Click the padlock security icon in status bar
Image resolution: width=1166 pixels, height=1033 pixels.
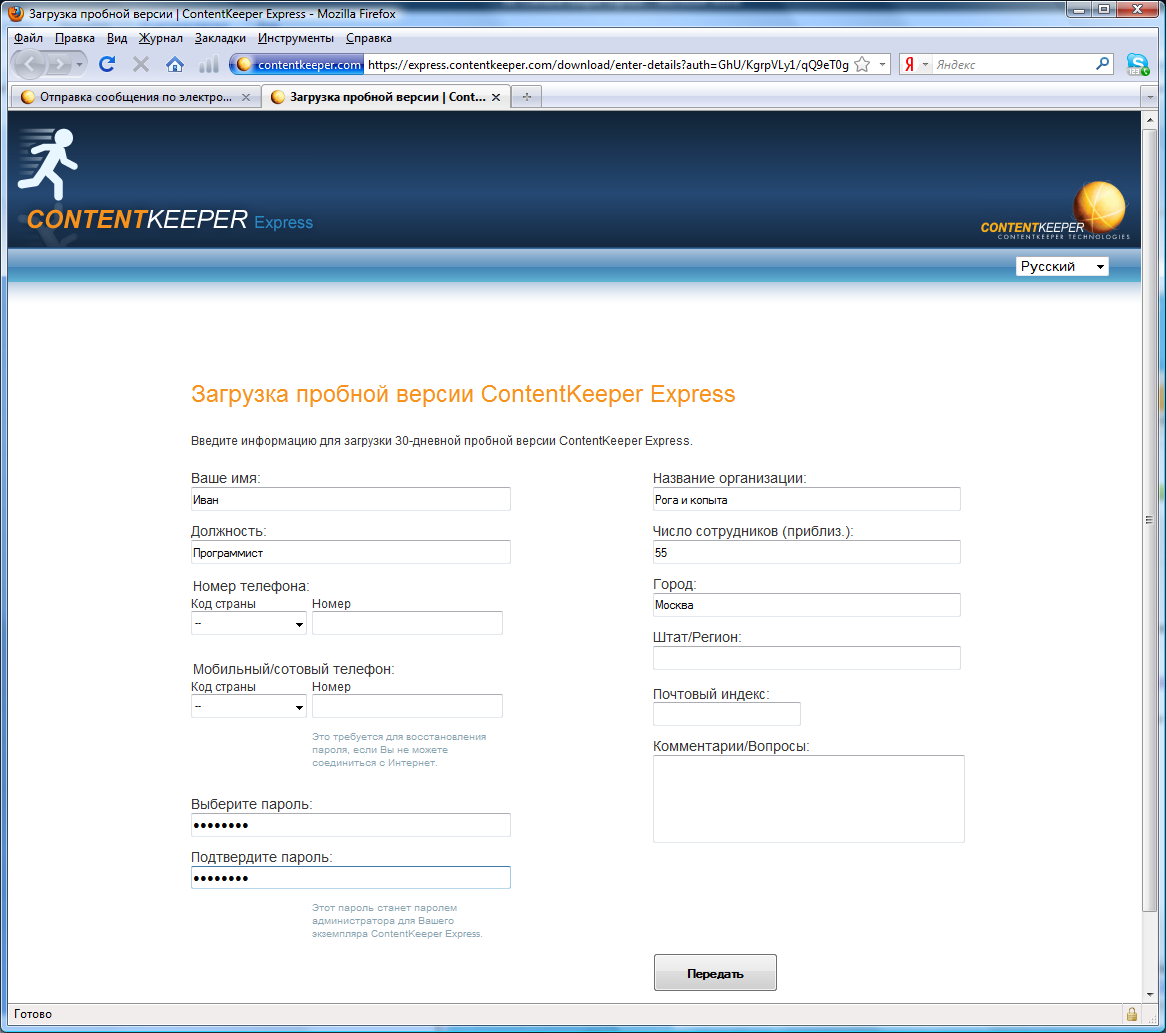1131,1014
